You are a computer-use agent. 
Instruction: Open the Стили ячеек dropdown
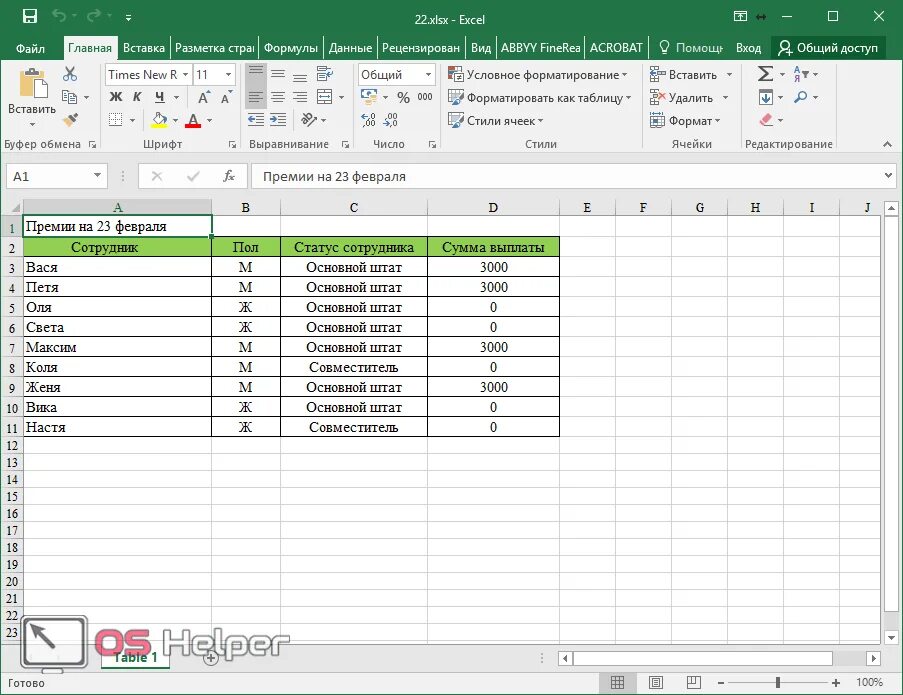coord(496,121)
